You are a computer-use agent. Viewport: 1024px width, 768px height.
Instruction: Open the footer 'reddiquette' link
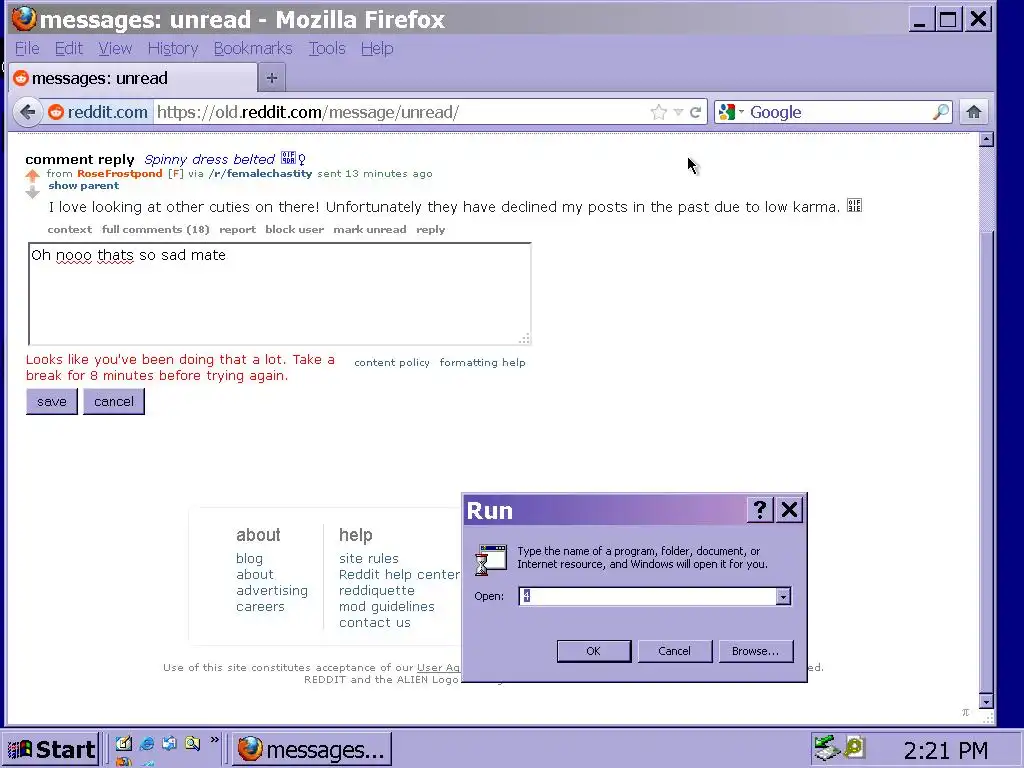376,590
